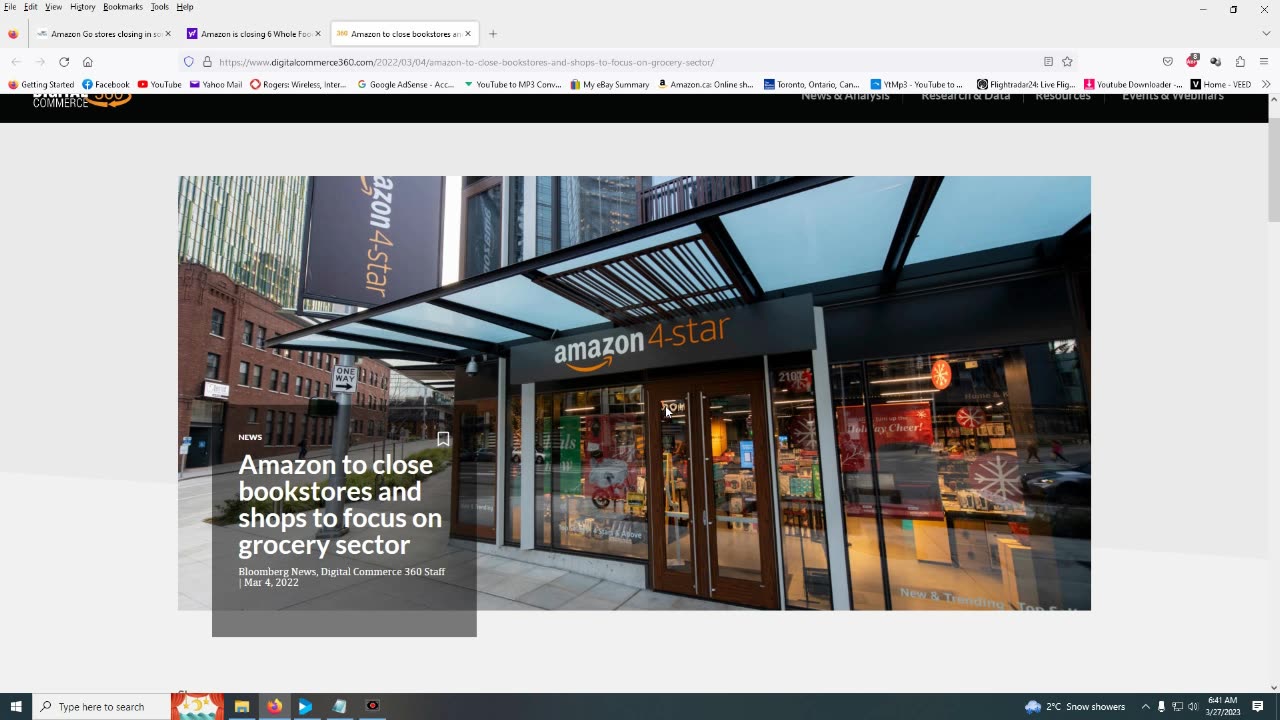
Task: Switch to Firefox on taskbar
Action: click(x=274, y=706)
